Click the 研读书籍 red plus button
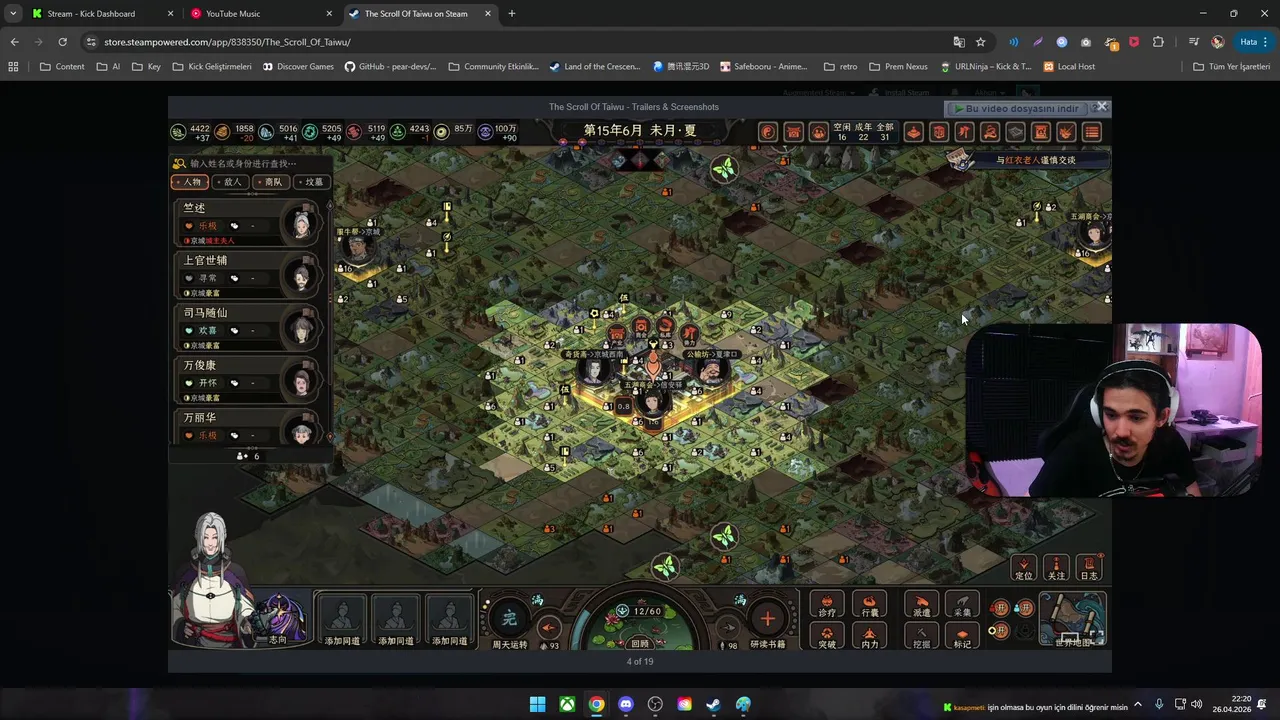The image size is (1280, 720). [x=767, y=619]
